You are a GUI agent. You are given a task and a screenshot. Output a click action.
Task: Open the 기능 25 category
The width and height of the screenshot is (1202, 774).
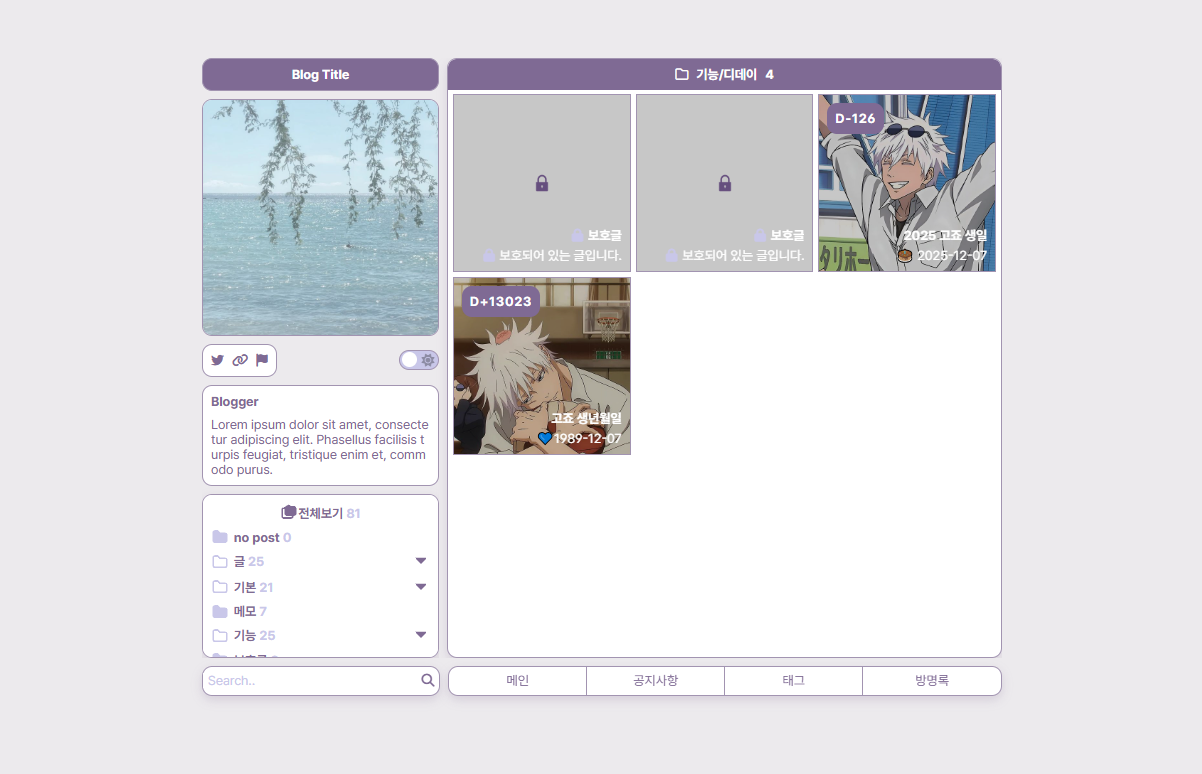[x=254, y=635]
